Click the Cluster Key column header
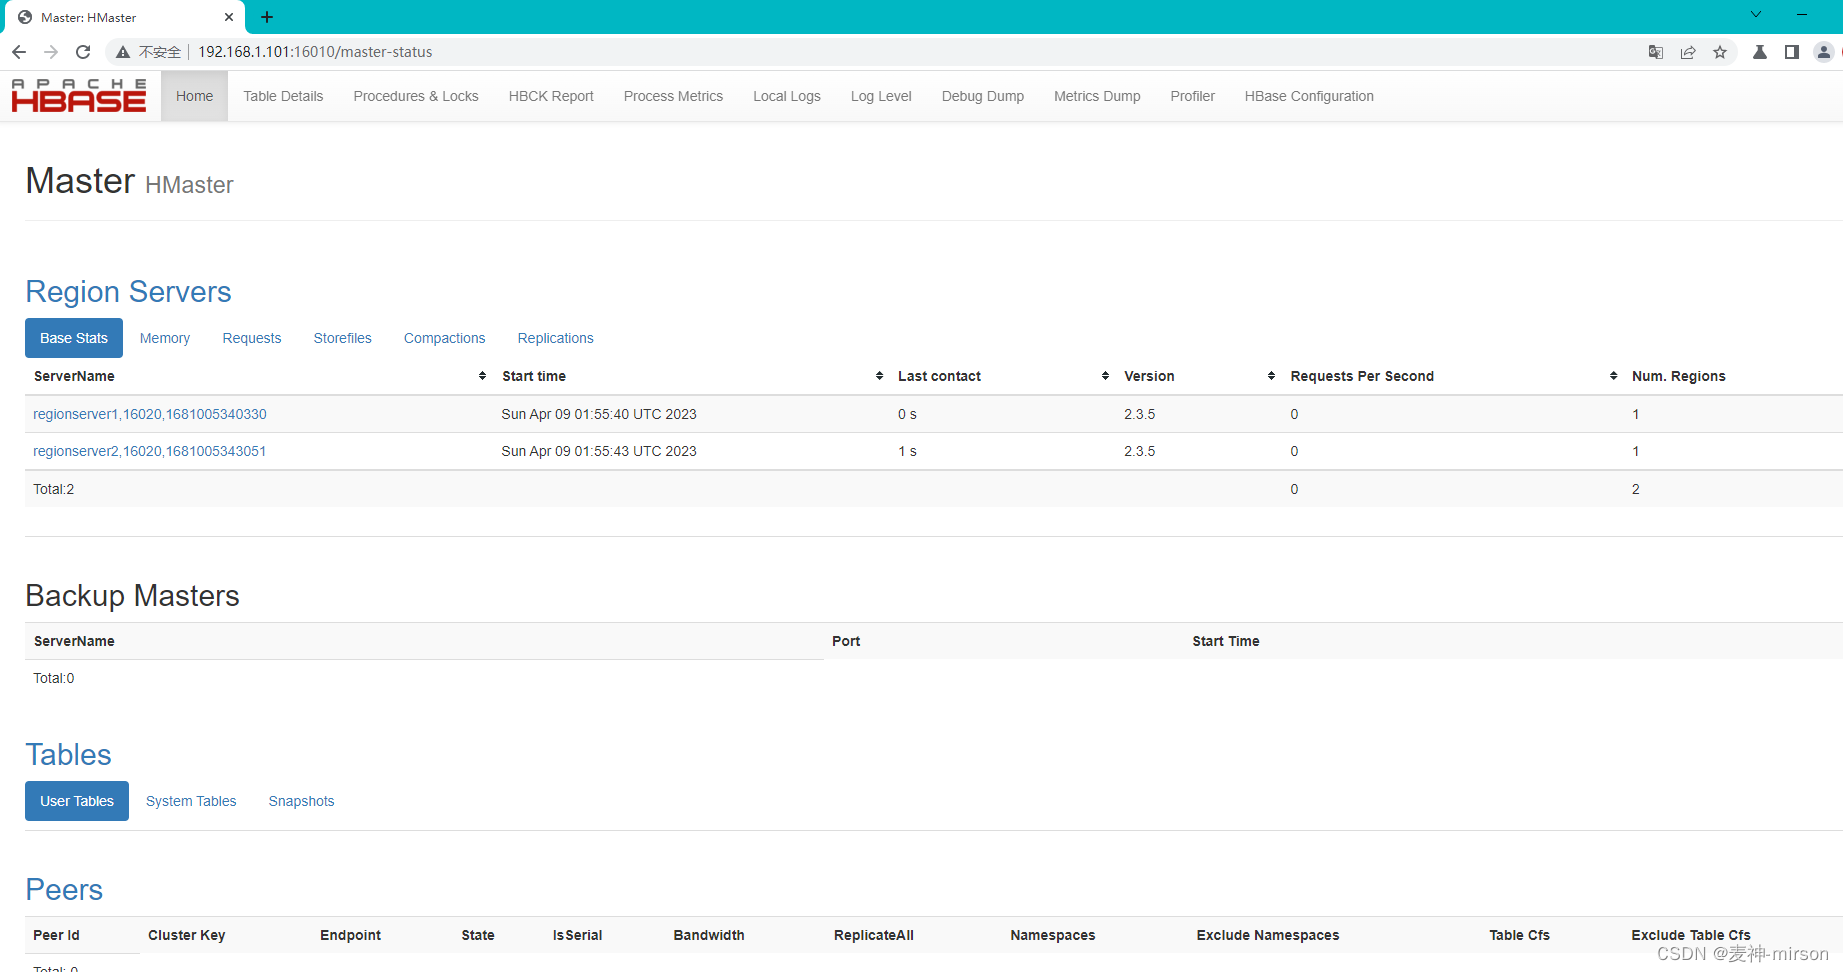Screen dimensions: 1843x972 (x=187, y=935)
